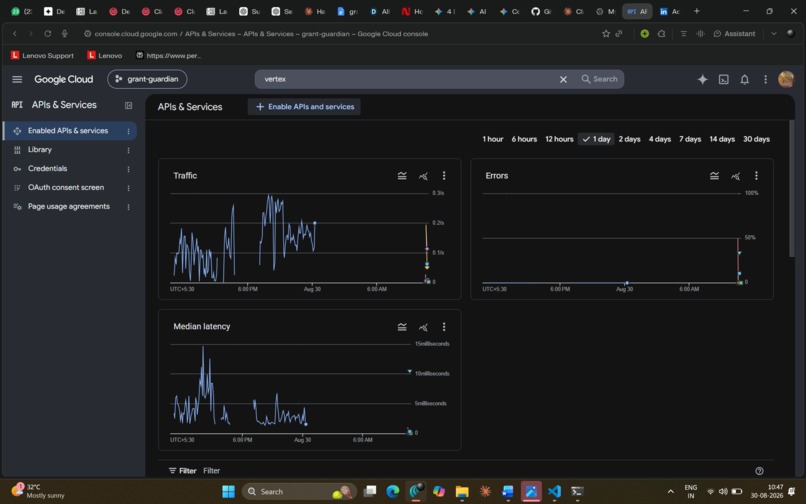Explore Median latency chart metrics icon

(423, 327)
